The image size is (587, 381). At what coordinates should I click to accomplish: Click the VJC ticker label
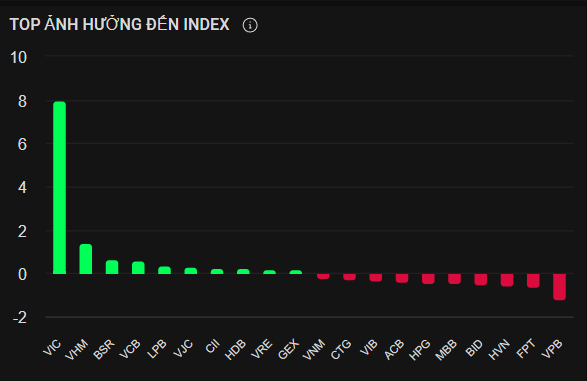[x=183, y=348]
